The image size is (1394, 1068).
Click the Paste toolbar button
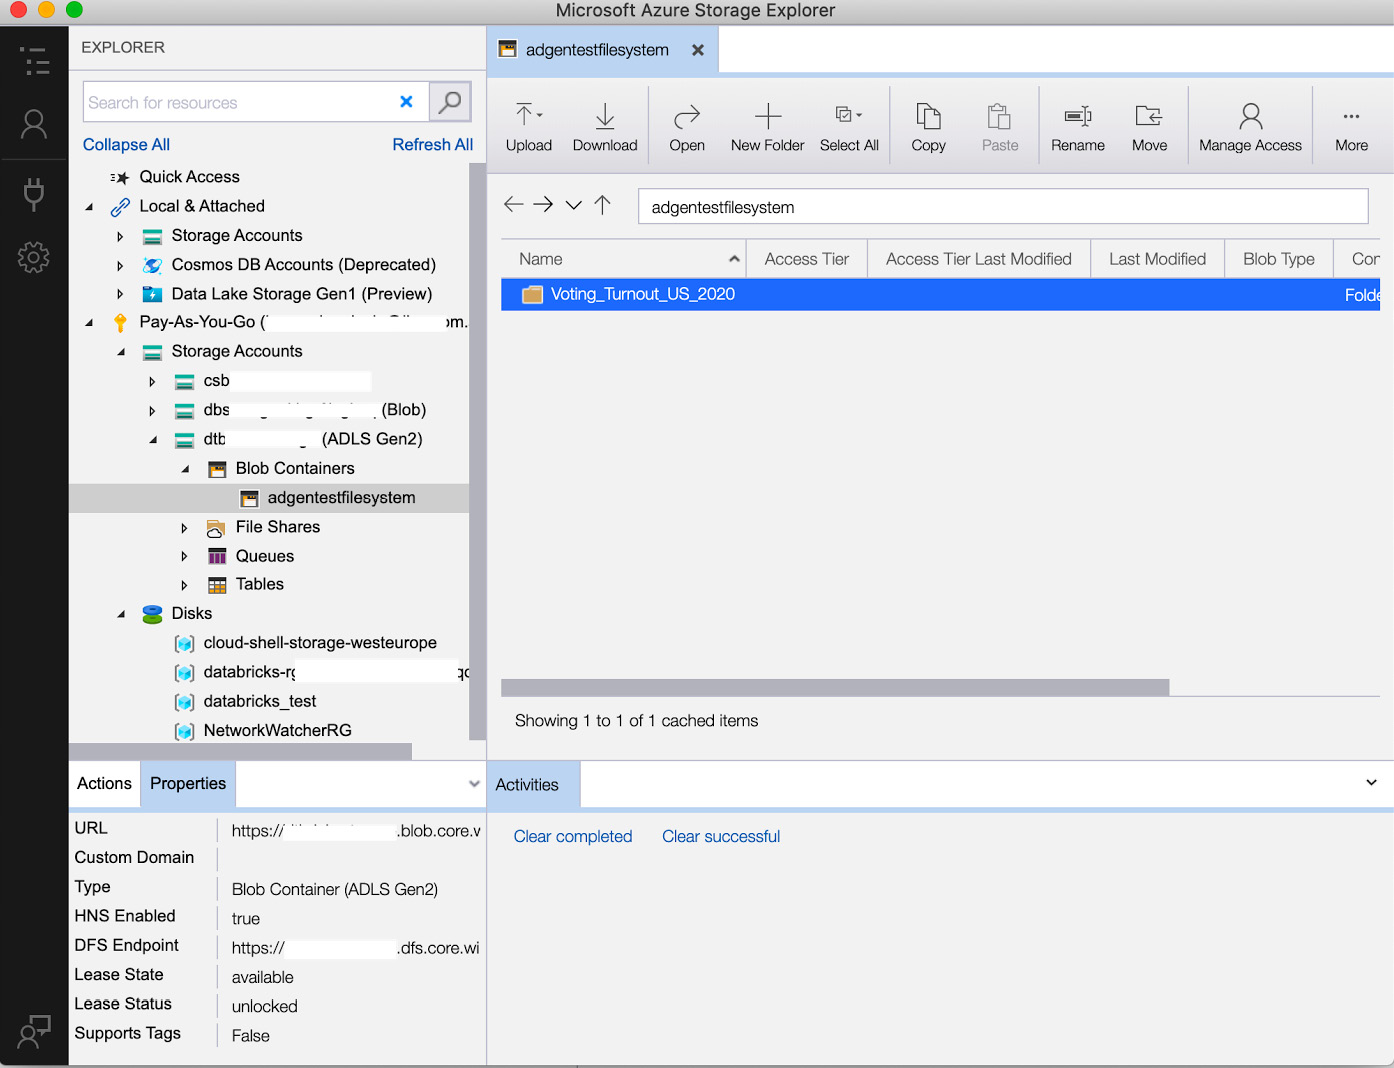click(1000, 127)
